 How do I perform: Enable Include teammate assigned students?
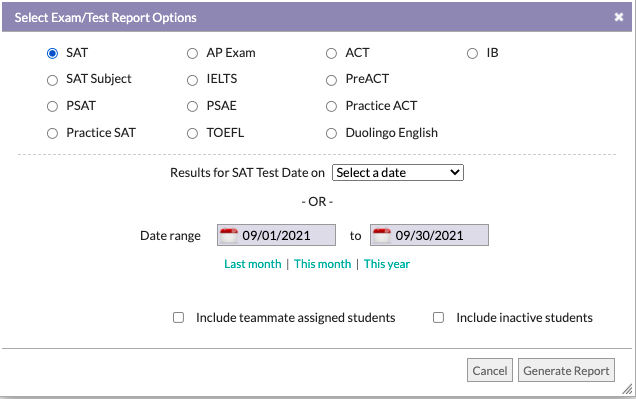pyautogui.click(x=178, y=317)
